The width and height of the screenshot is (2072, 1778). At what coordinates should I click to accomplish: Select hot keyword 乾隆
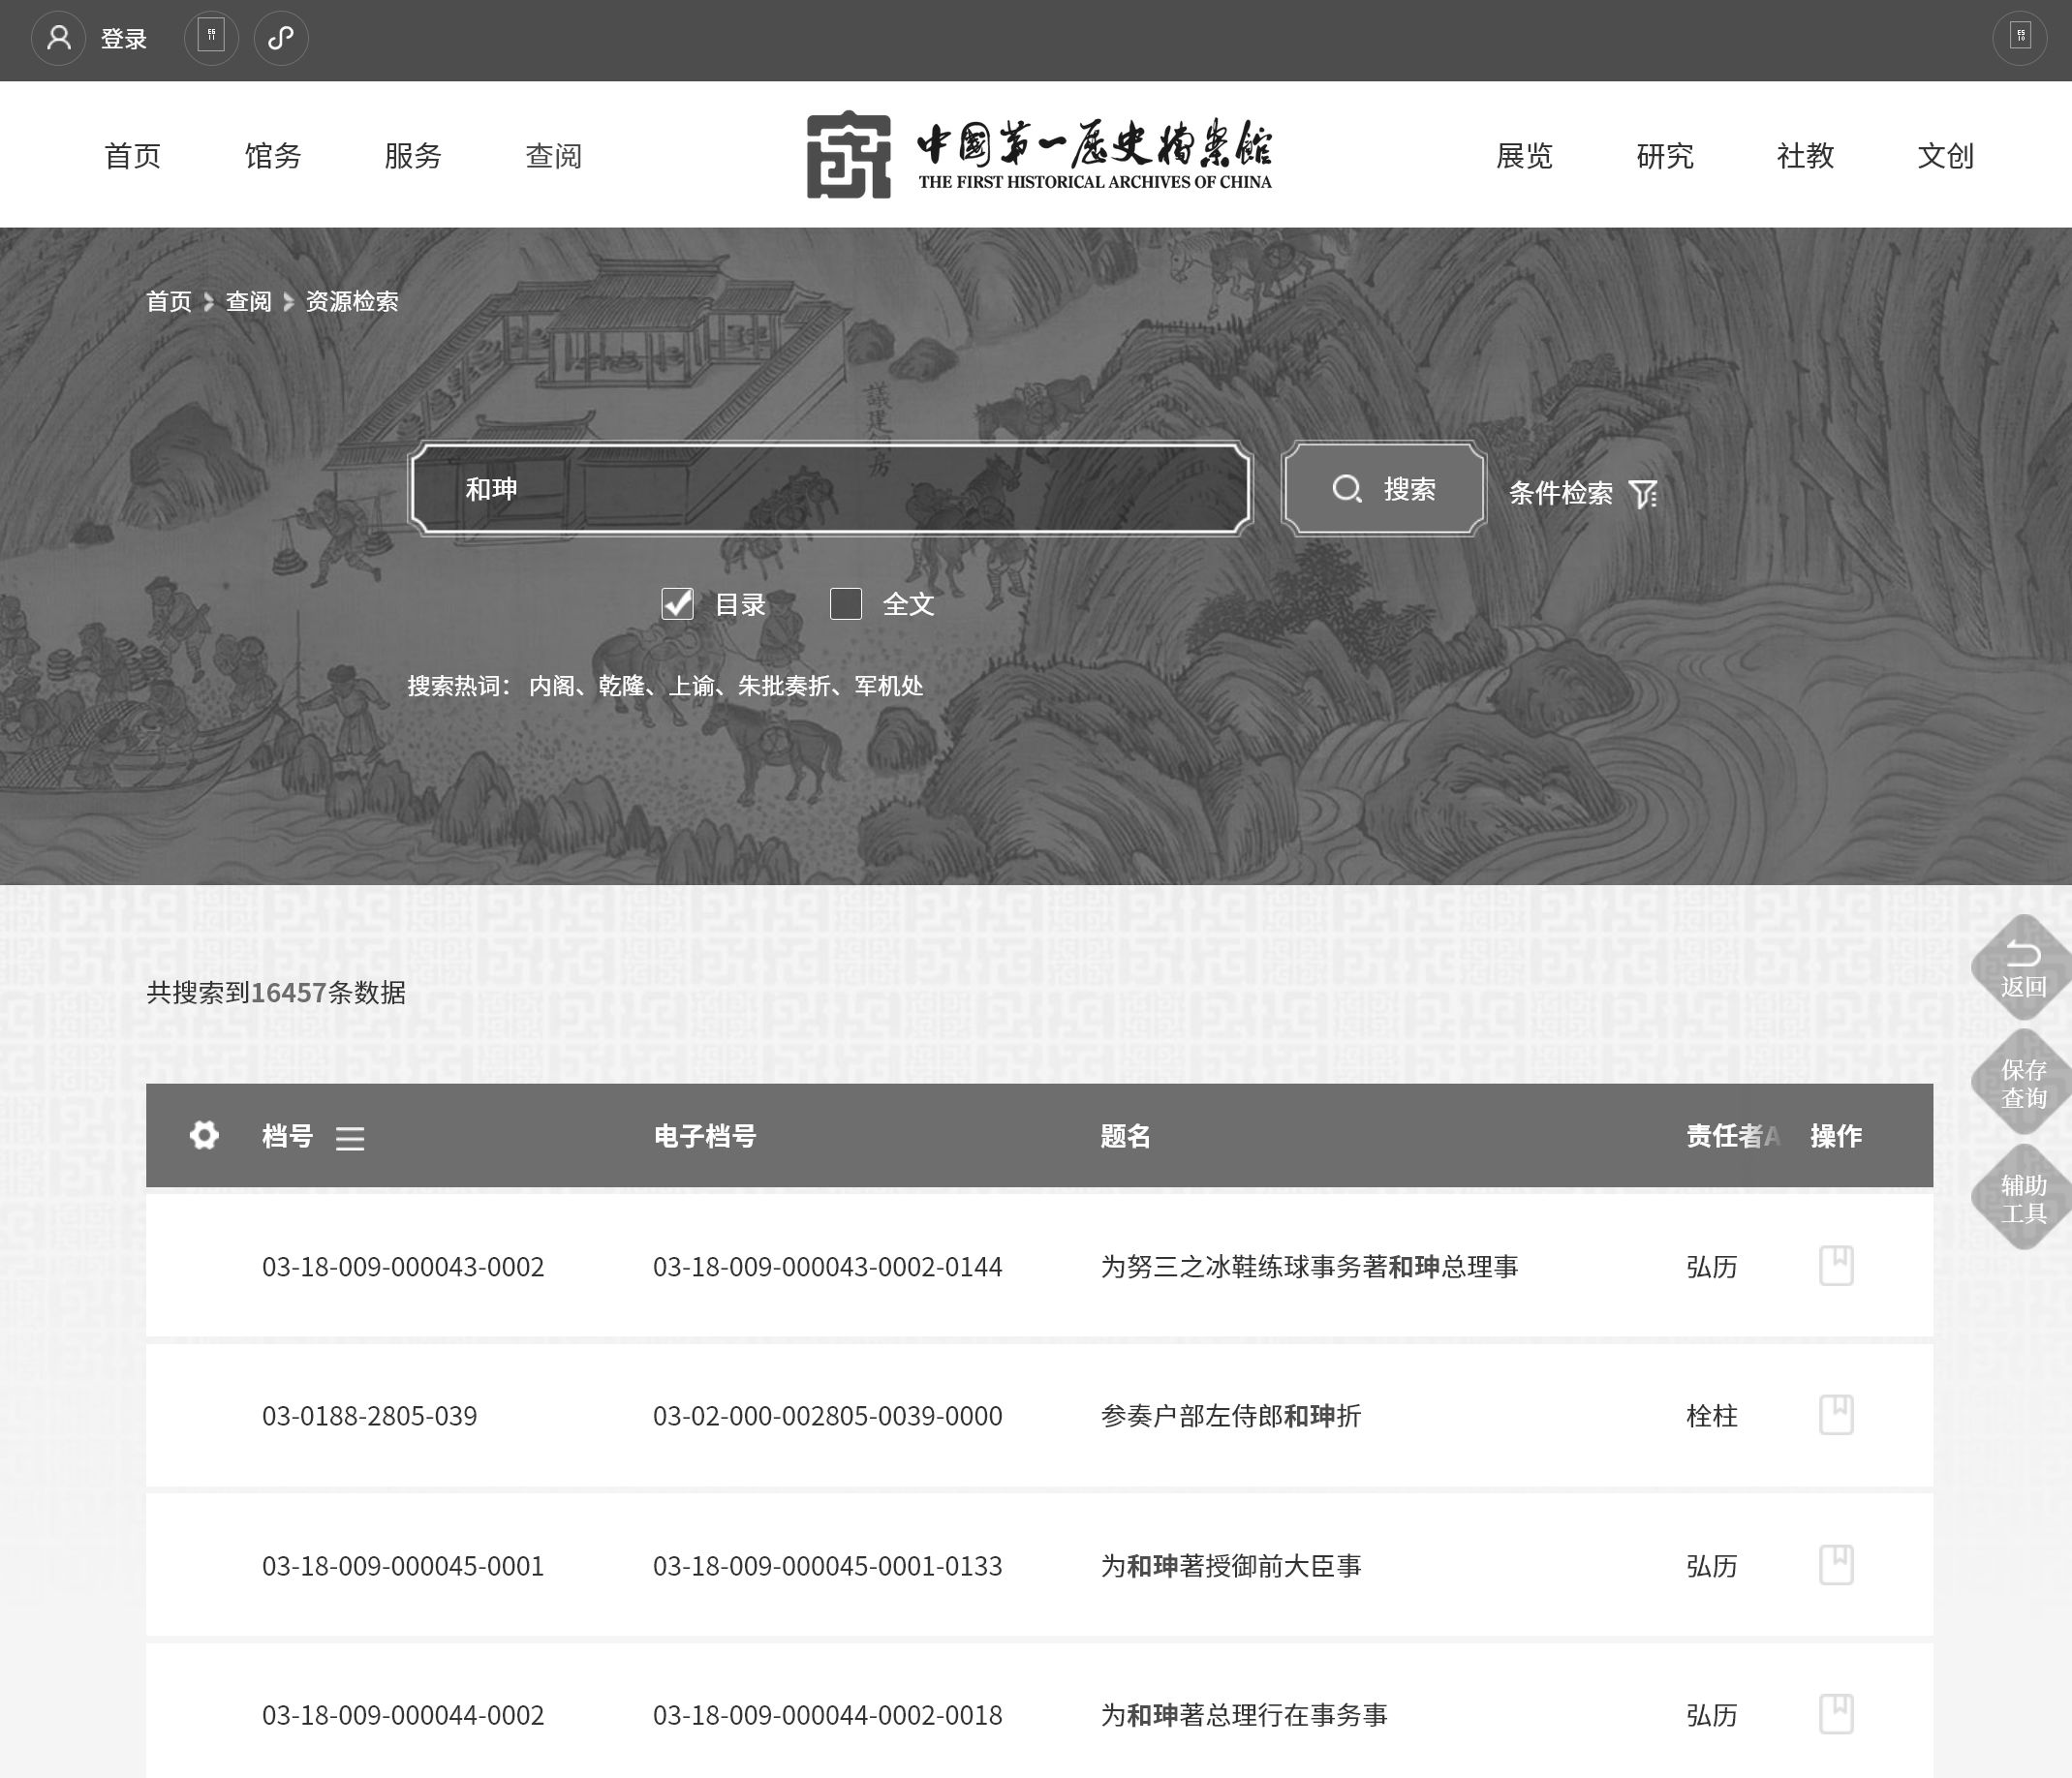(621, 686)
